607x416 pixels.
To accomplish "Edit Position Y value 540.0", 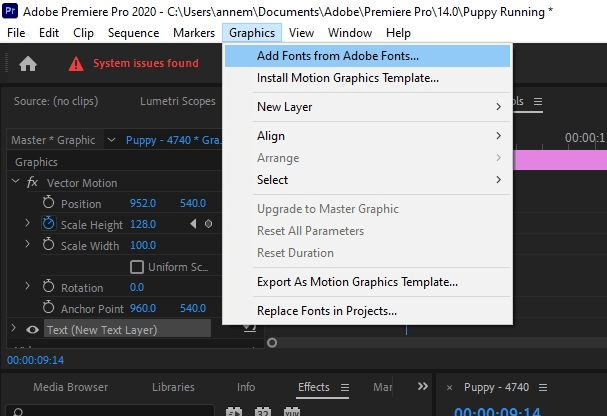I will pyautogui.click(x=193, y=203).
